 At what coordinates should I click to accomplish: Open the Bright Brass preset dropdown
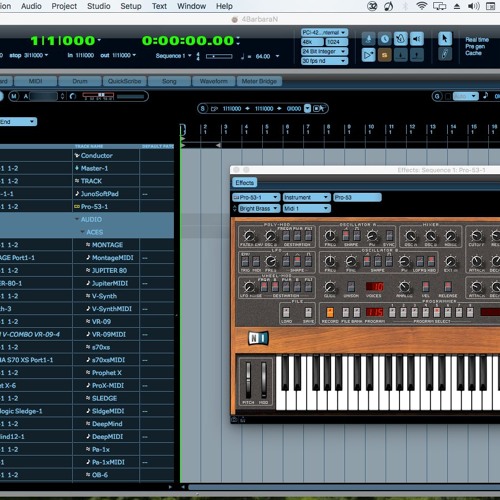(259, 209)
